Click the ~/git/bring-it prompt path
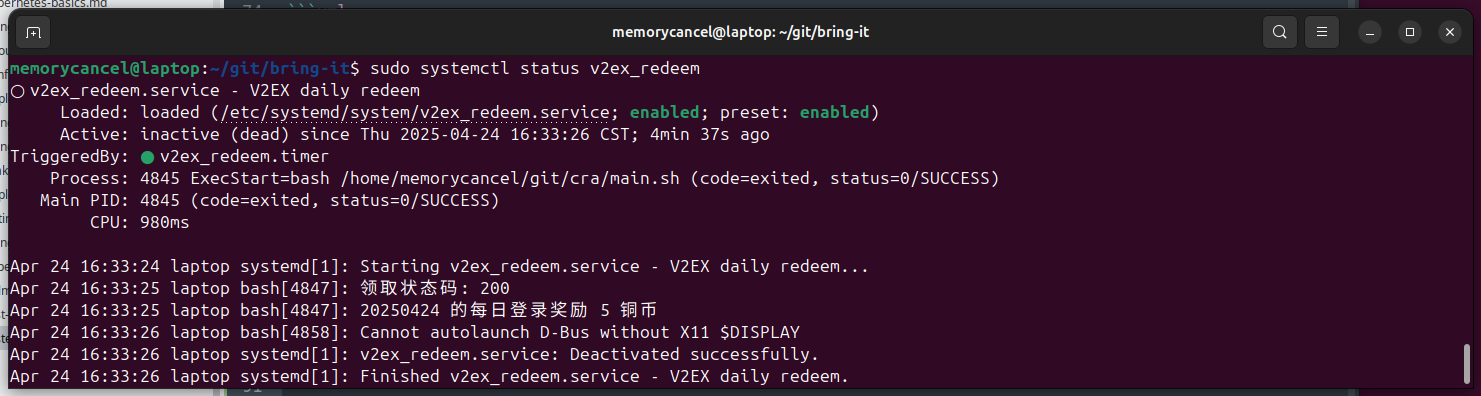This screenshot has height=396, width=1481. pos(281,69)
